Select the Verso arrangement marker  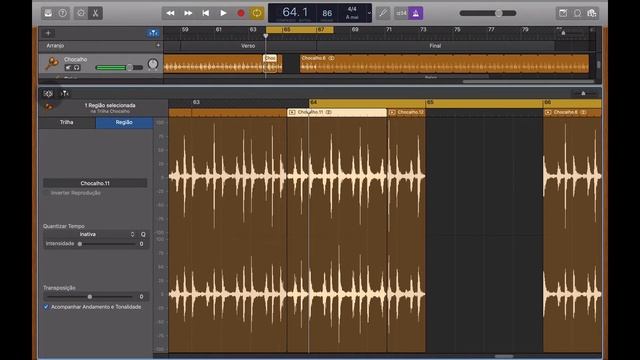pos(248,46)
